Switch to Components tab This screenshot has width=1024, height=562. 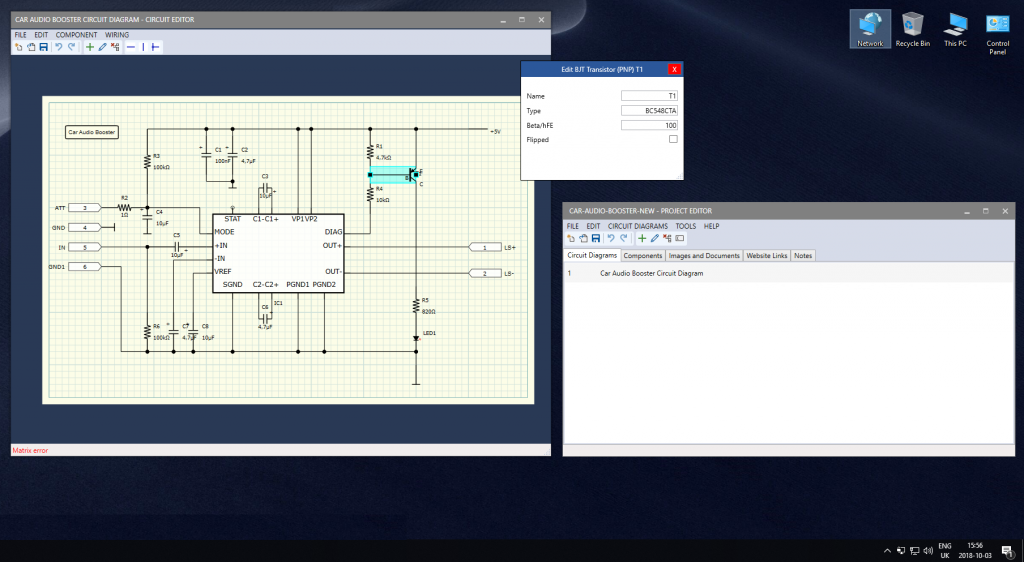pos(643,255)
